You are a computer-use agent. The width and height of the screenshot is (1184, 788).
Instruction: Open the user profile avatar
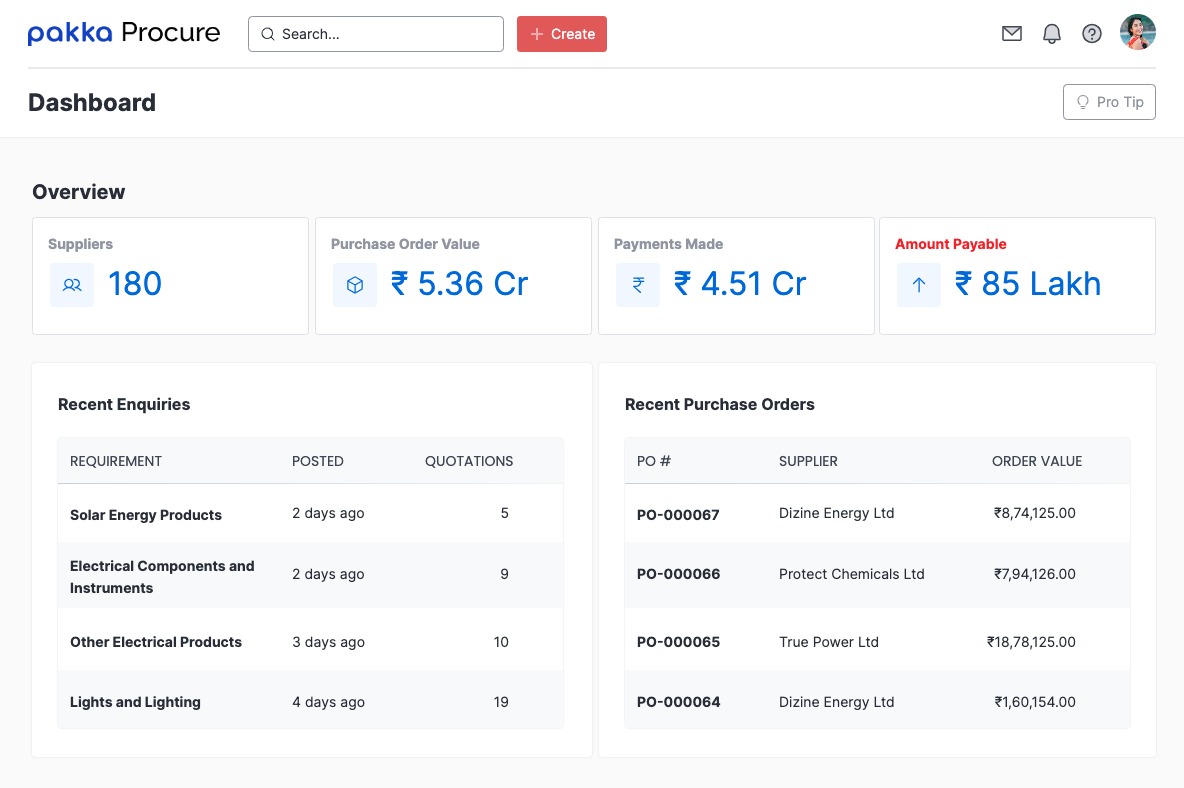point(1138,31)
